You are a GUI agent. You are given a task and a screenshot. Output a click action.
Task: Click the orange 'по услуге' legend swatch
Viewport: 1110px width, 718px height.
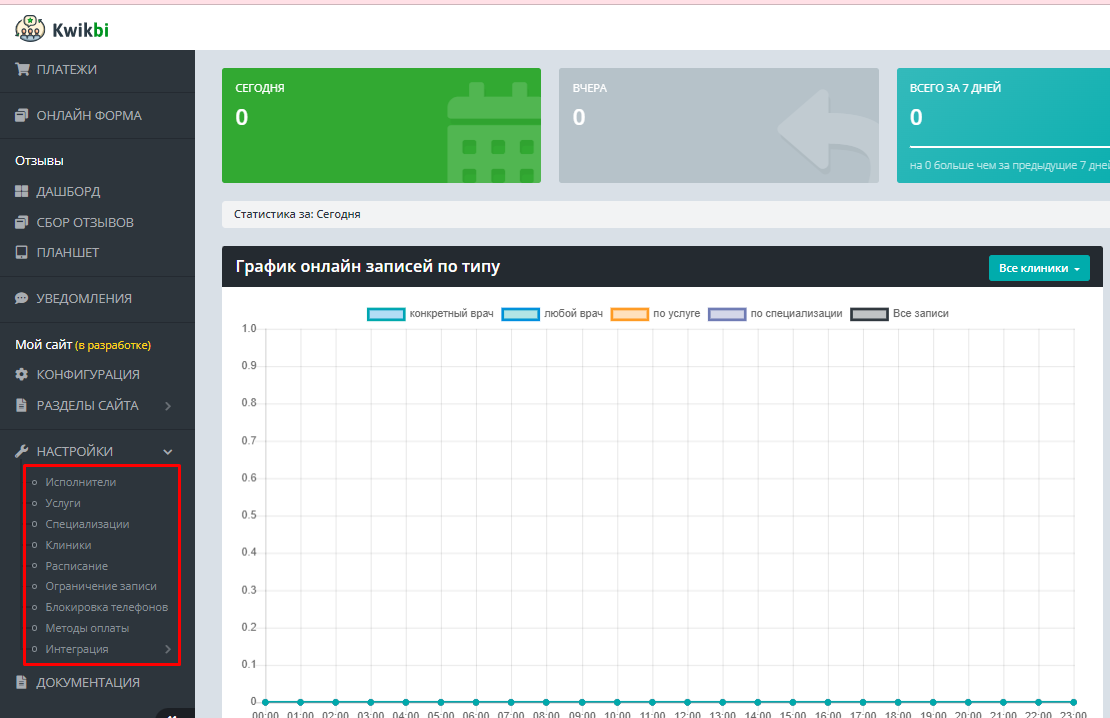point(630,314)
